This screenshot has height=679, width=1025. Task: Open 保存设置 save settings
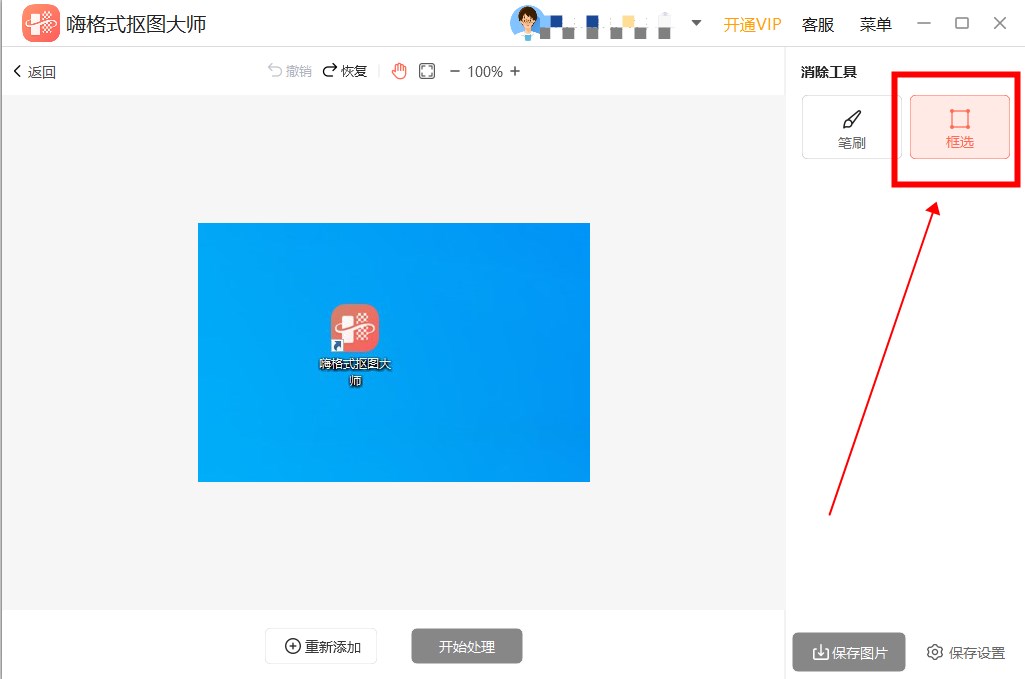[966, 652]
